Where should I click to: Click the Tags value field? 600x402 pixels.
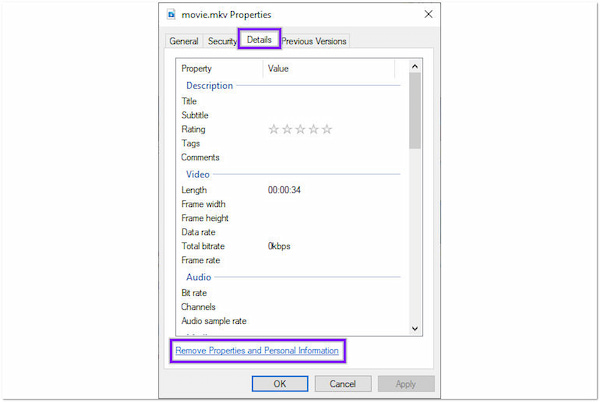point(333,143)
